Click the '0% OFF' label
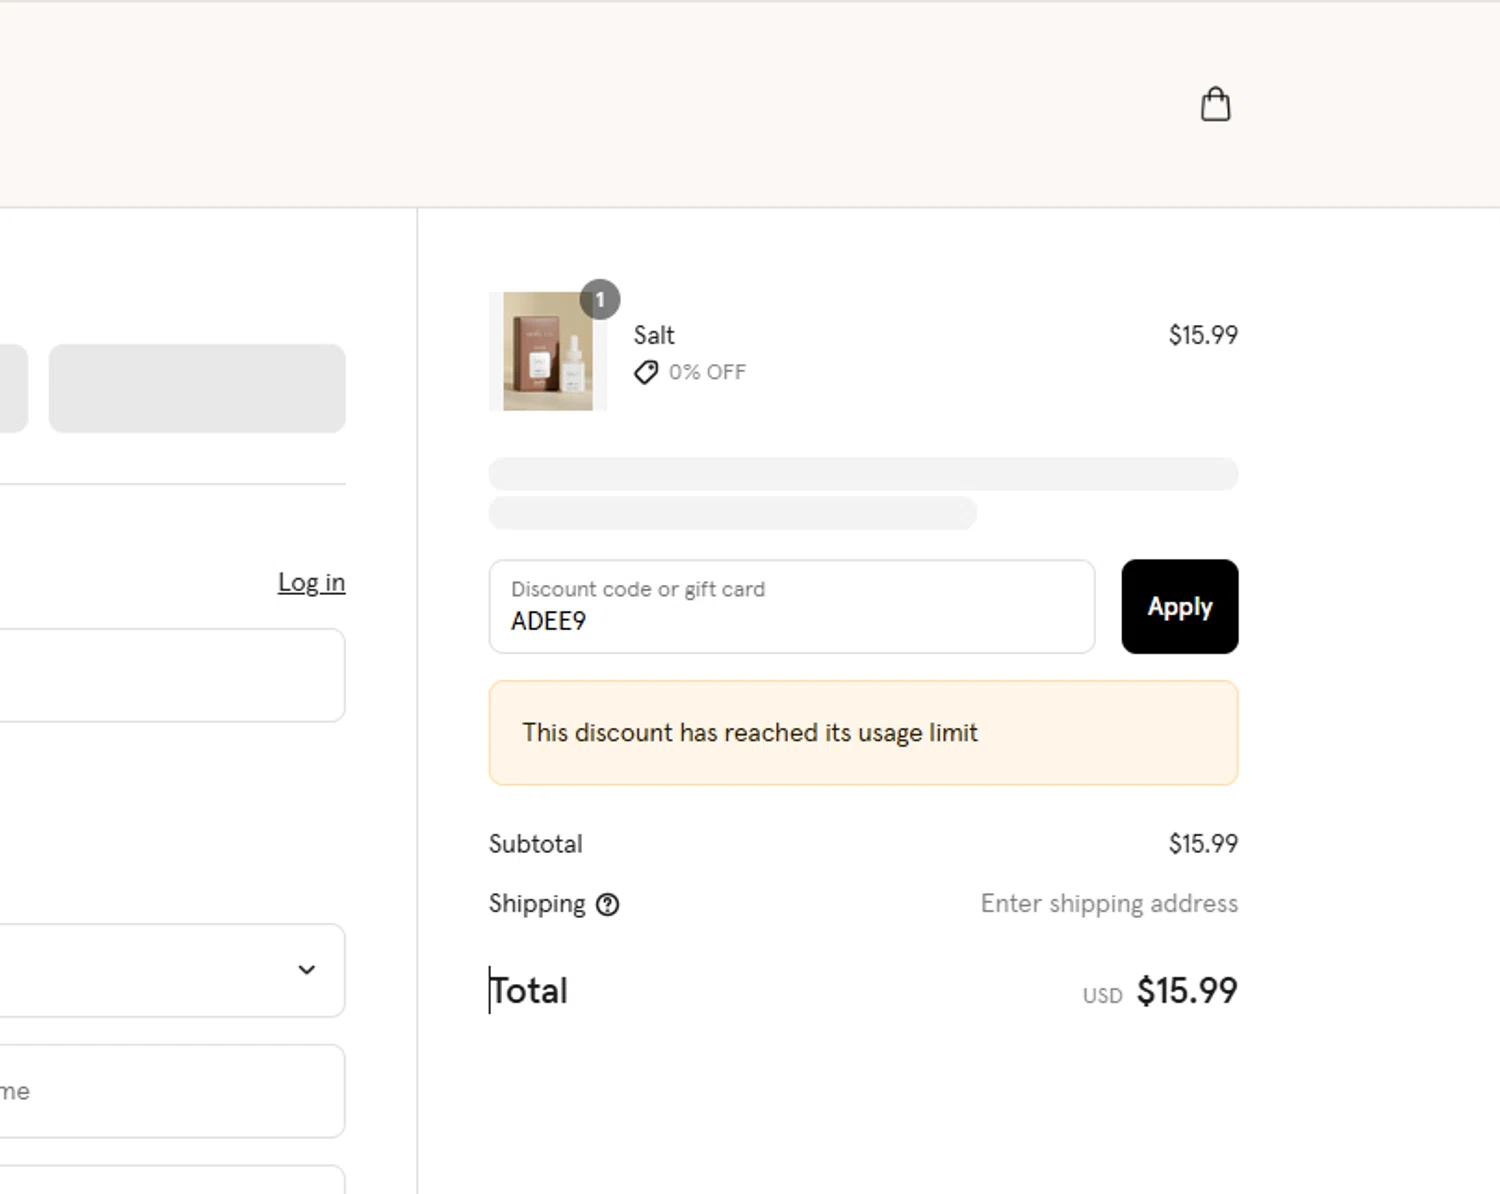 point(707,372)
